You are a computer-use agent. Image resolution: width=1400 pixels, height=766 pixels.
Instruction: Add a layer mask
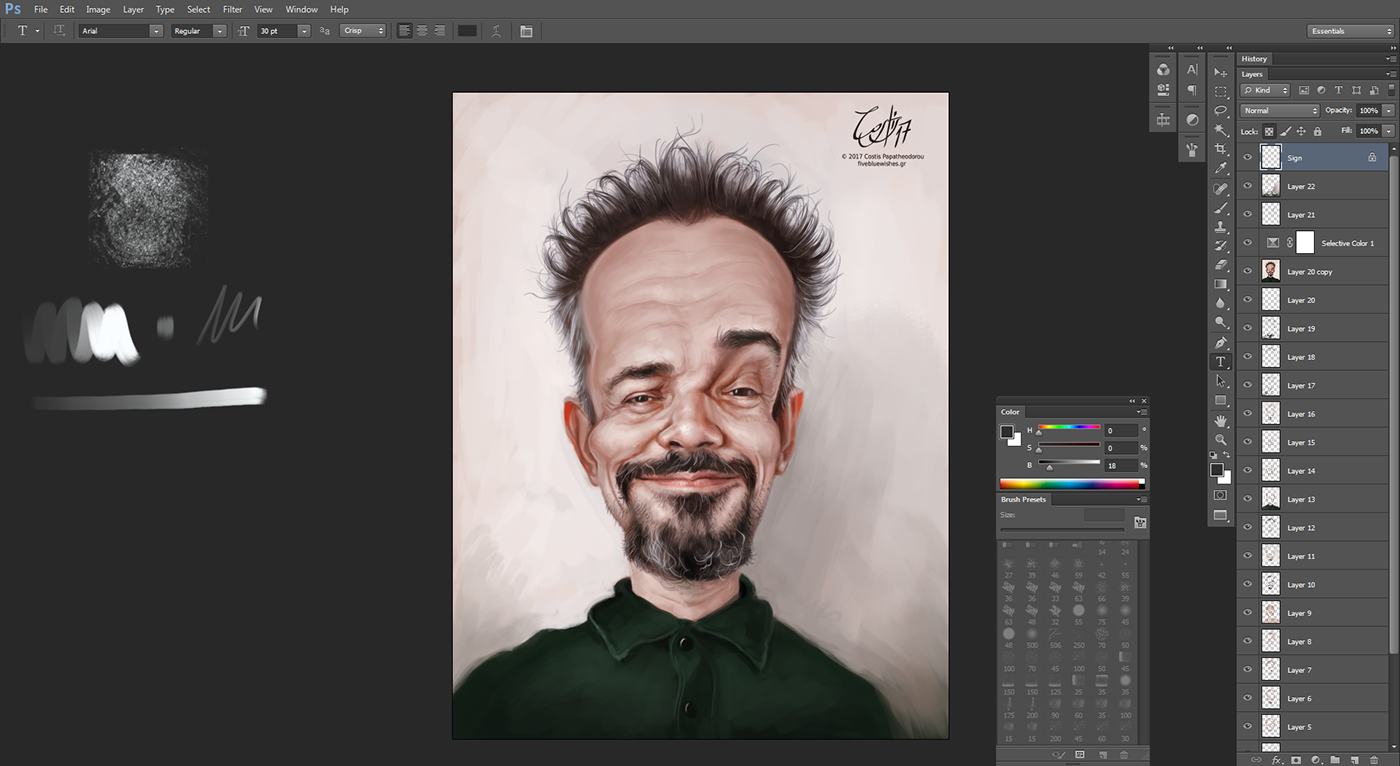1296,760
